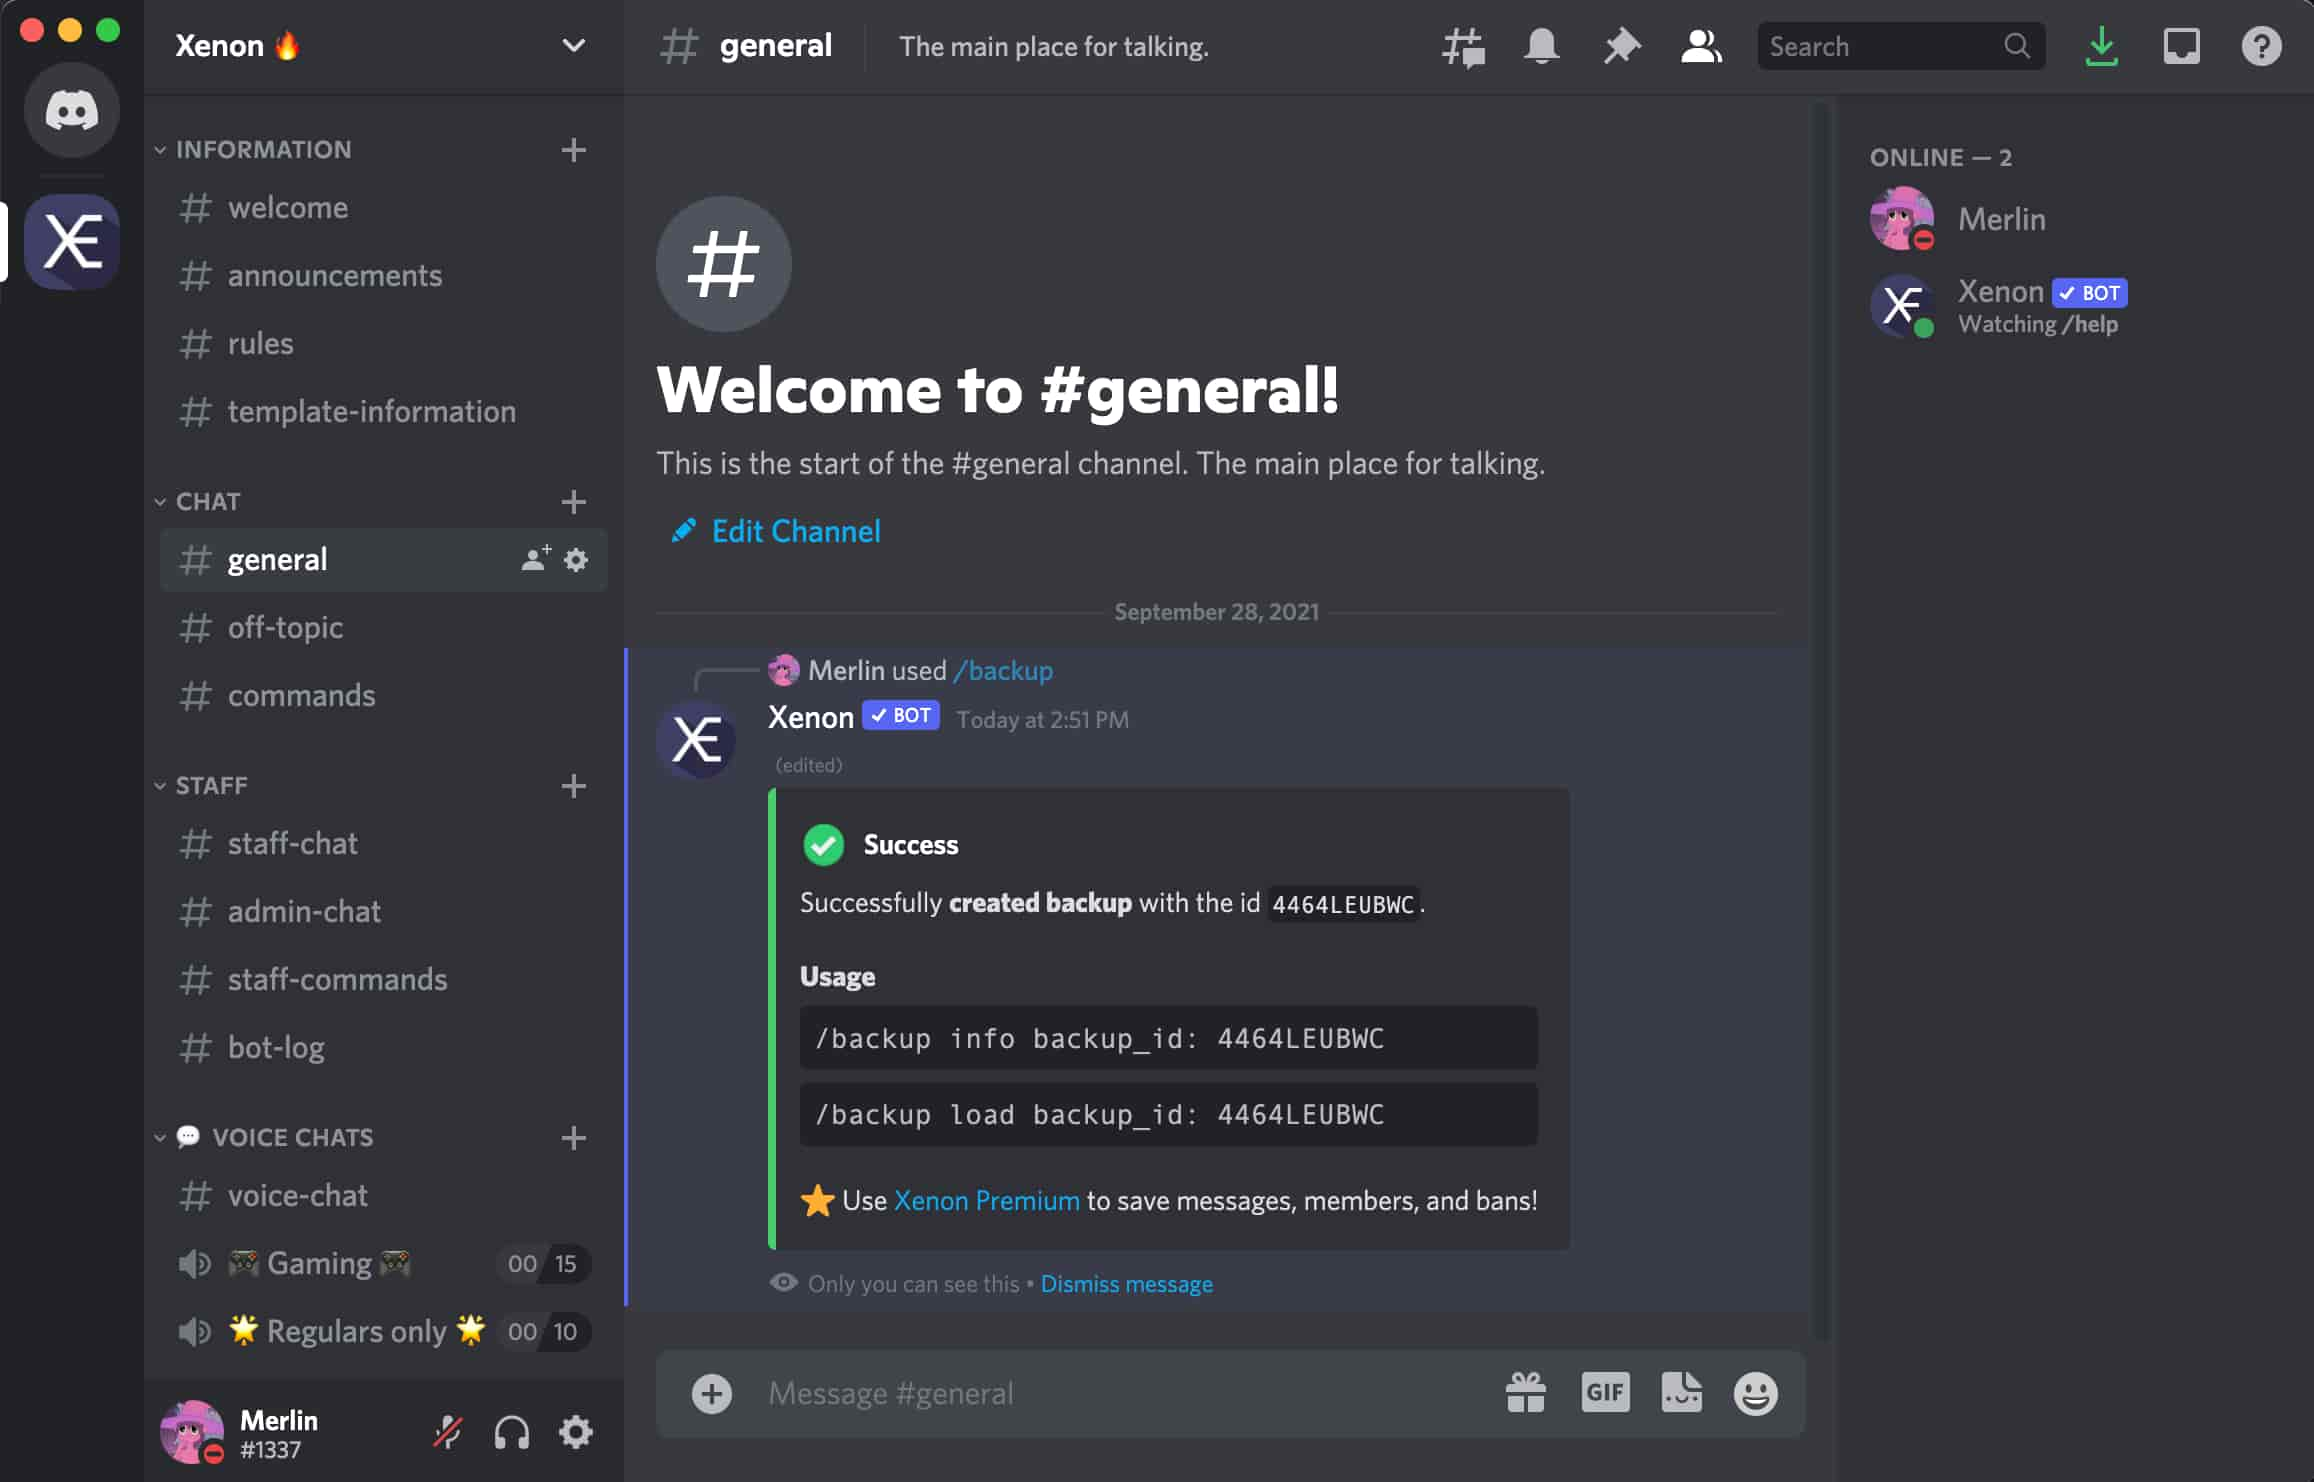Select the #announcements channel
Image resolution: width=2314 pixels, height=1482 pixels.
tap(334, 273)
